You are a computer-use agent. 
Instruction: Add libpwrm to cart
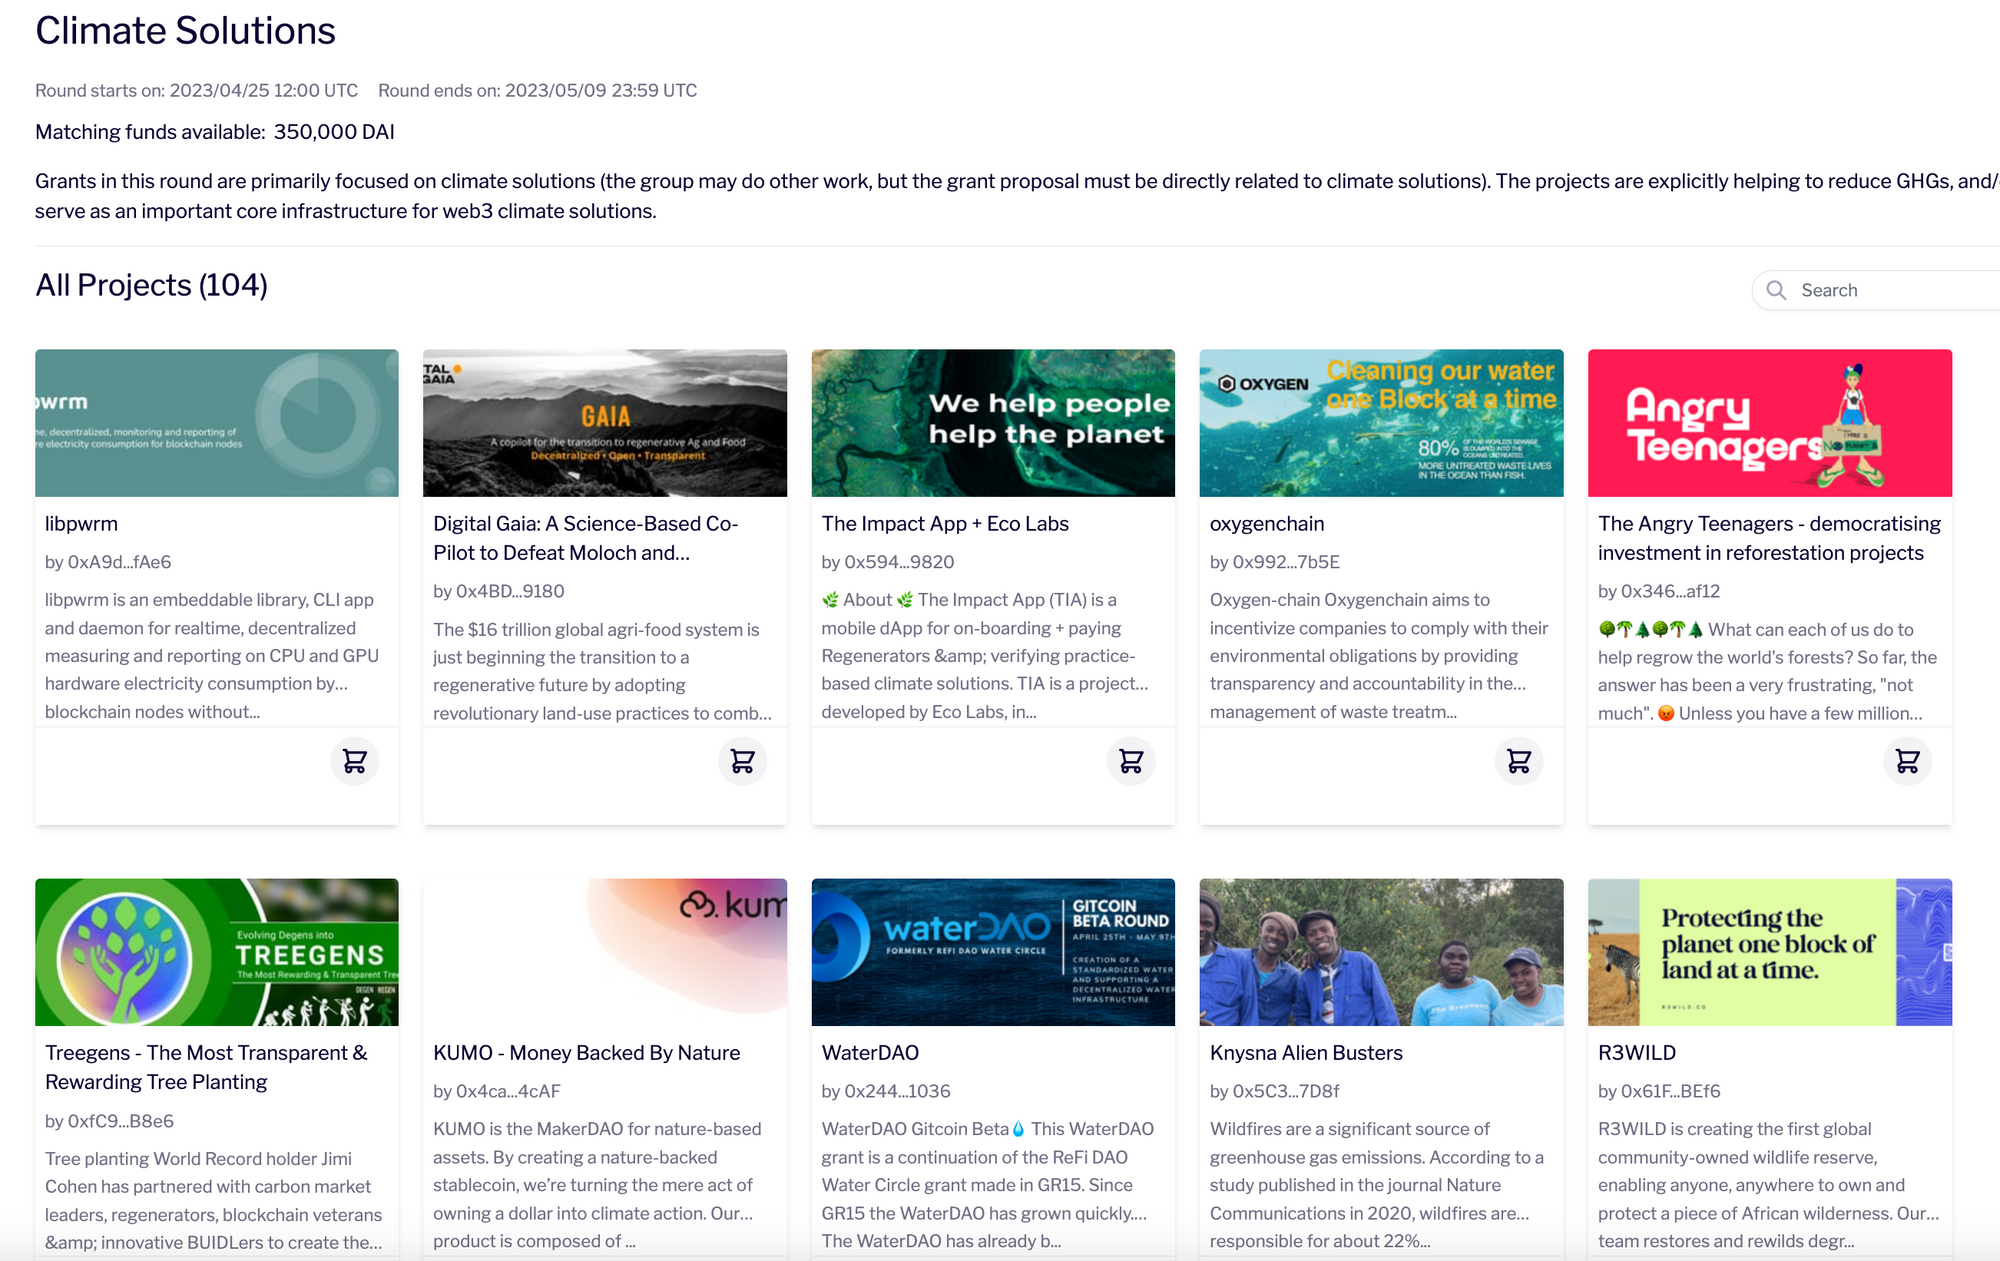click(354, 761)
